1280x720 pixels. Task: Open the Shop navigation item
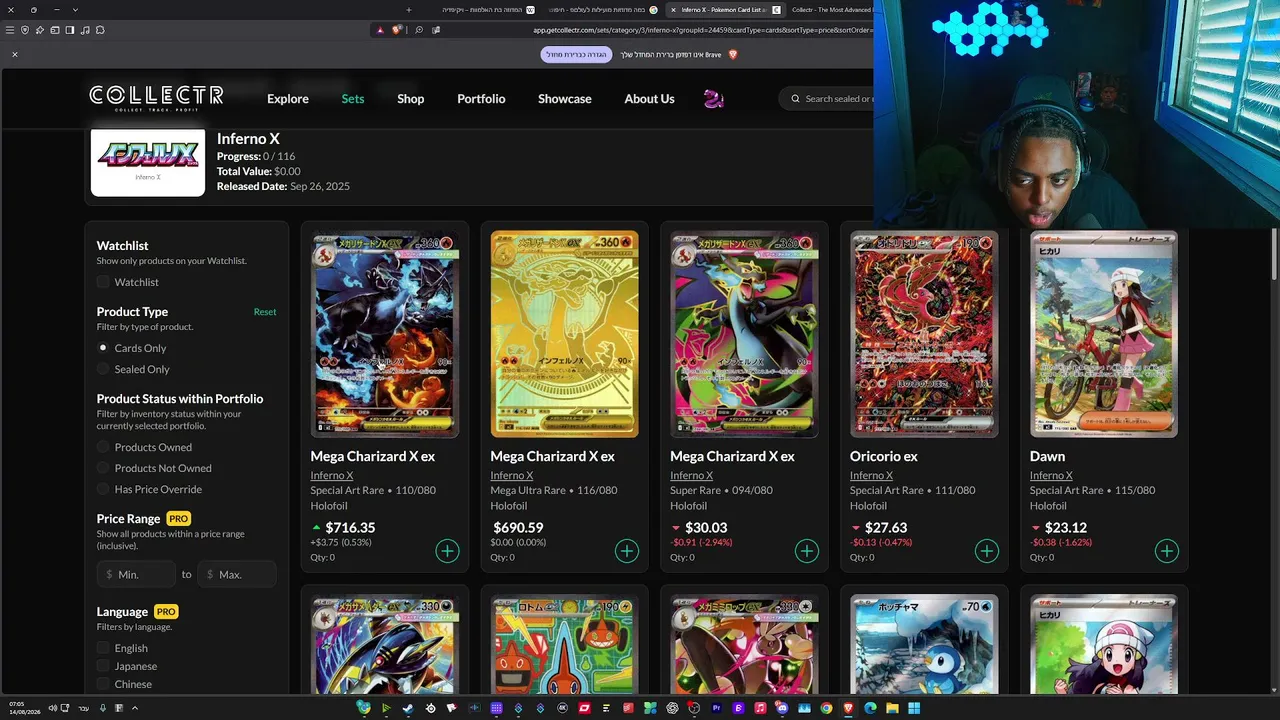pos(411,99)
